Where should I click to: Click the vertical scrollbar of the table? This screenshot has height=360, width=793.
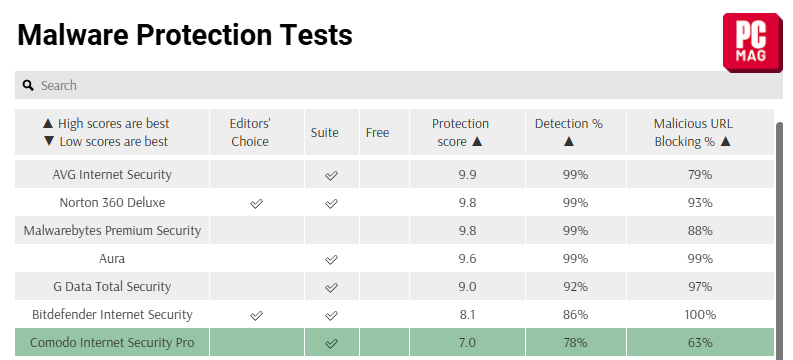pos(782,240)
